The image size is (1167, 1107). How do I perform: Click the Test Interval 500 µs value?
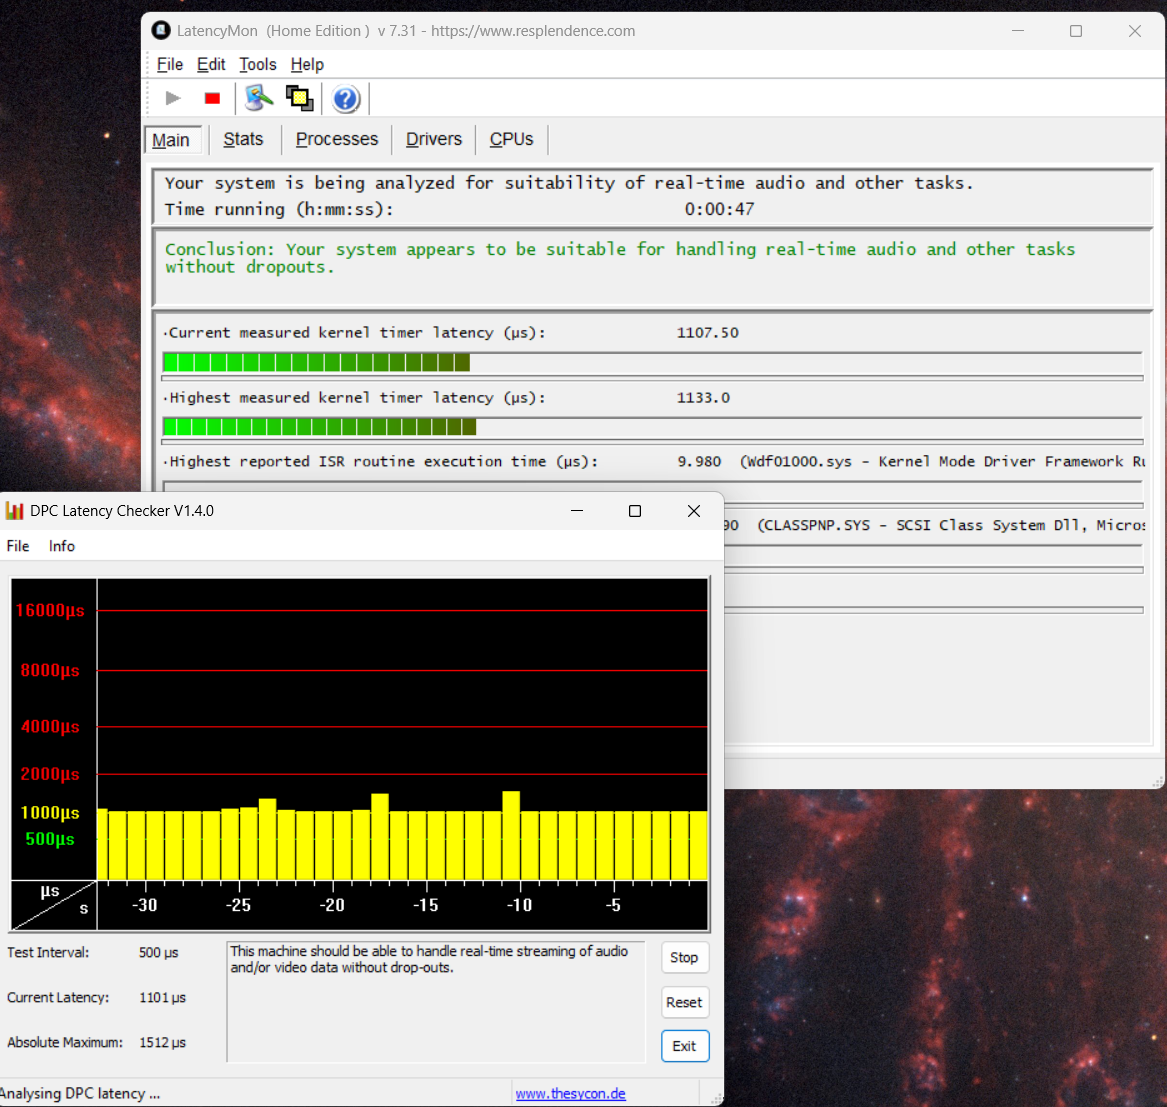158,953
